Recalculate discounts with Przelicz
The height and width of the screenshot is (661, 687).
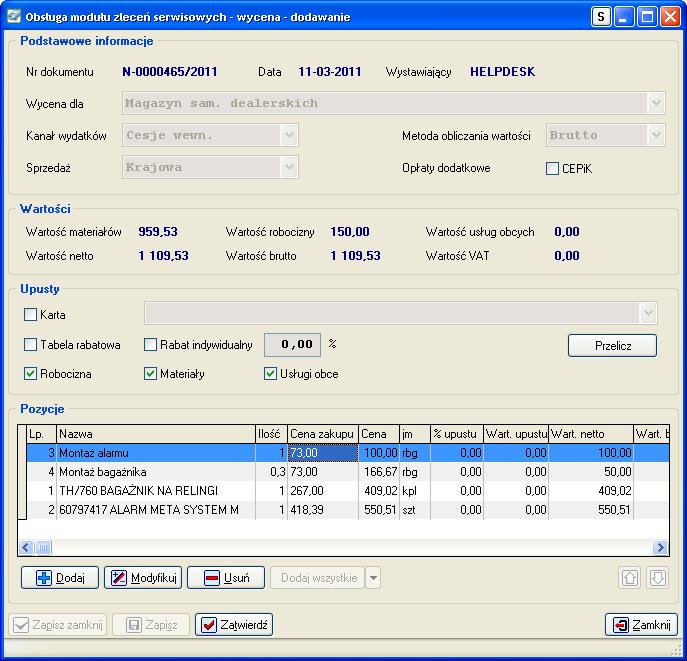613,346
